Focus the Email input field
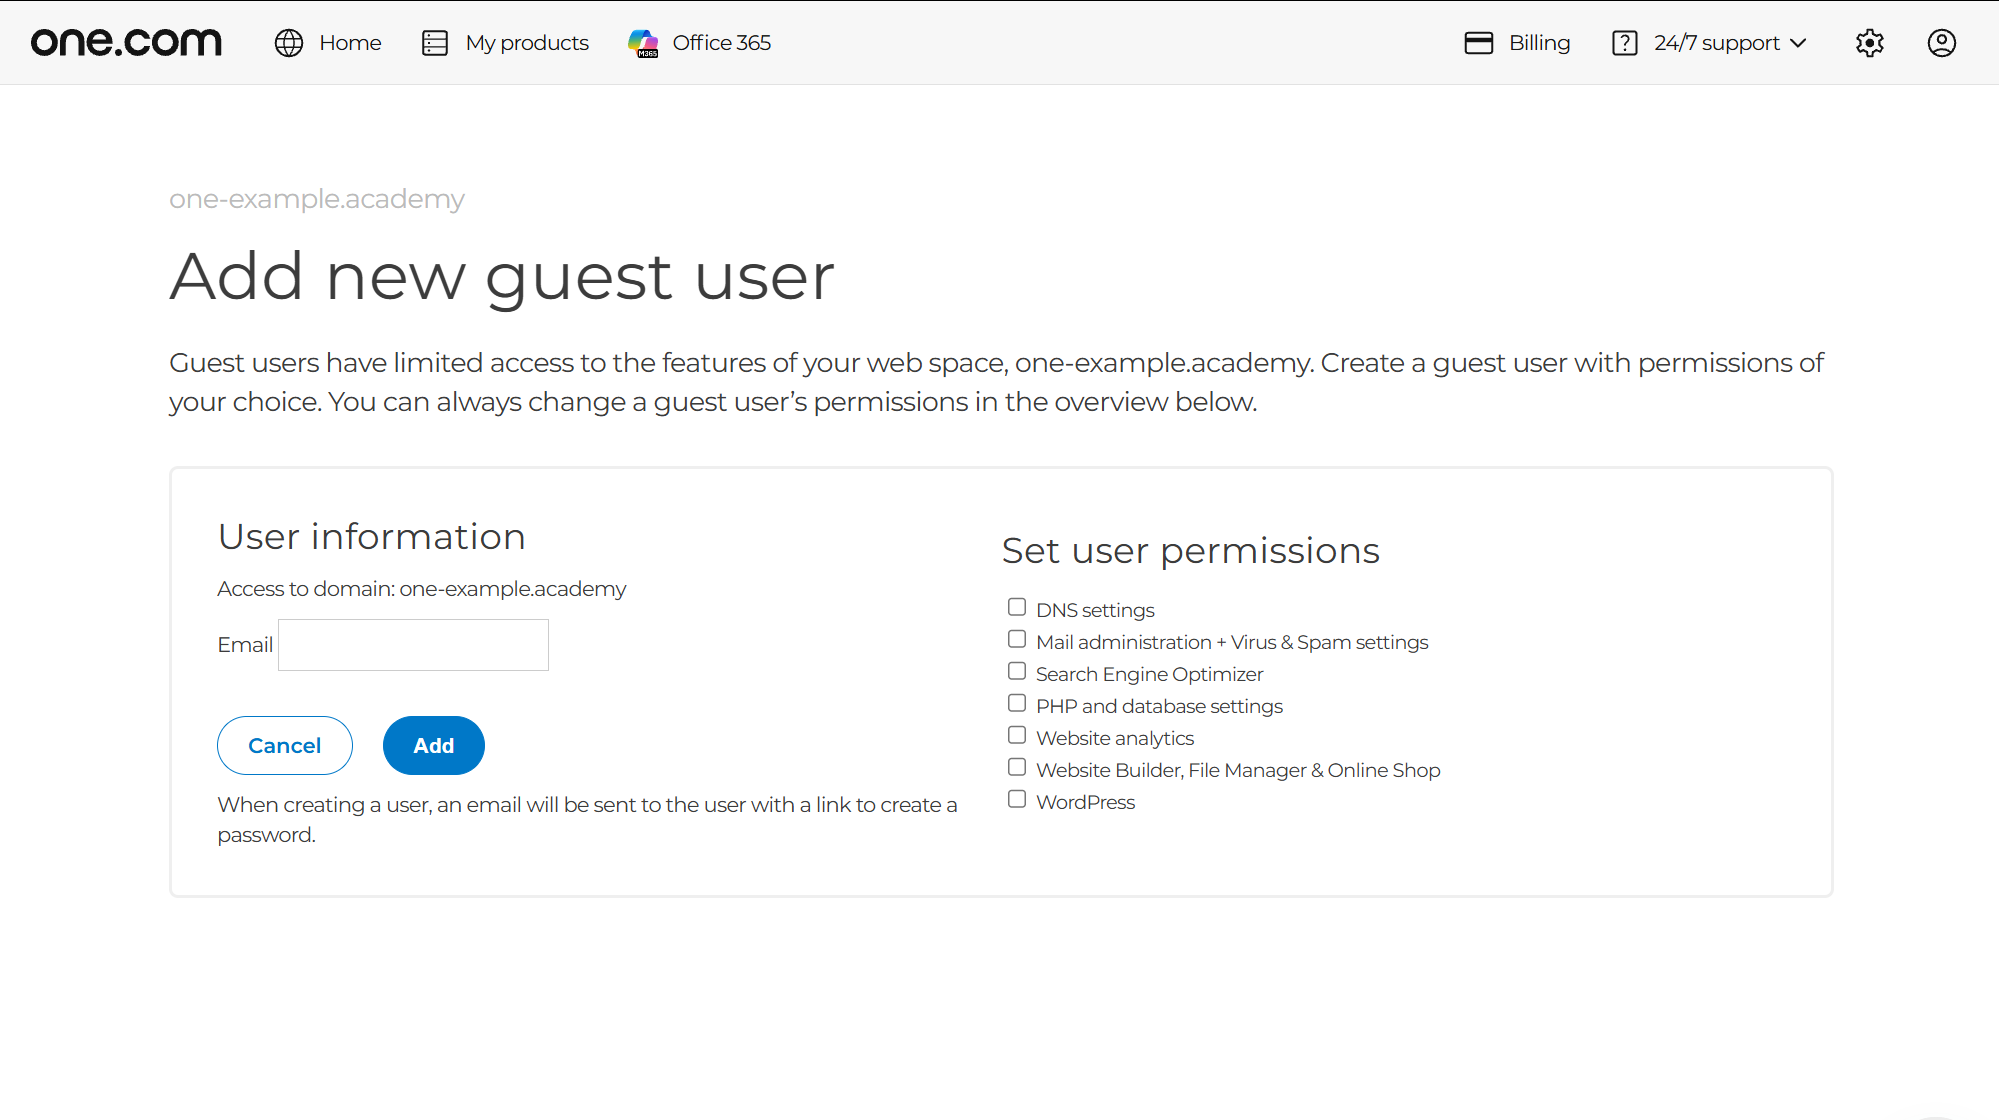 tap(413, 645)
